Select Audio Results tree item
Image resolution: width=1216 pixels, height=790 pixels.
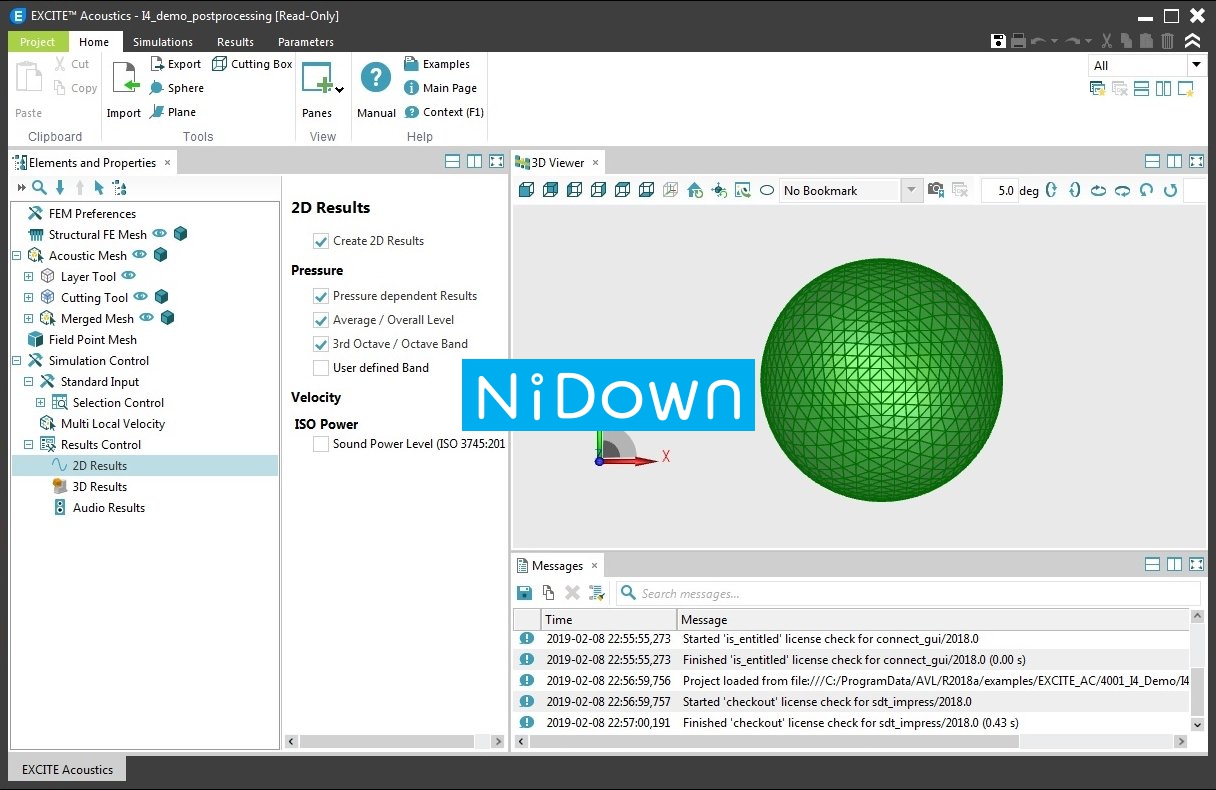(98, 508)
